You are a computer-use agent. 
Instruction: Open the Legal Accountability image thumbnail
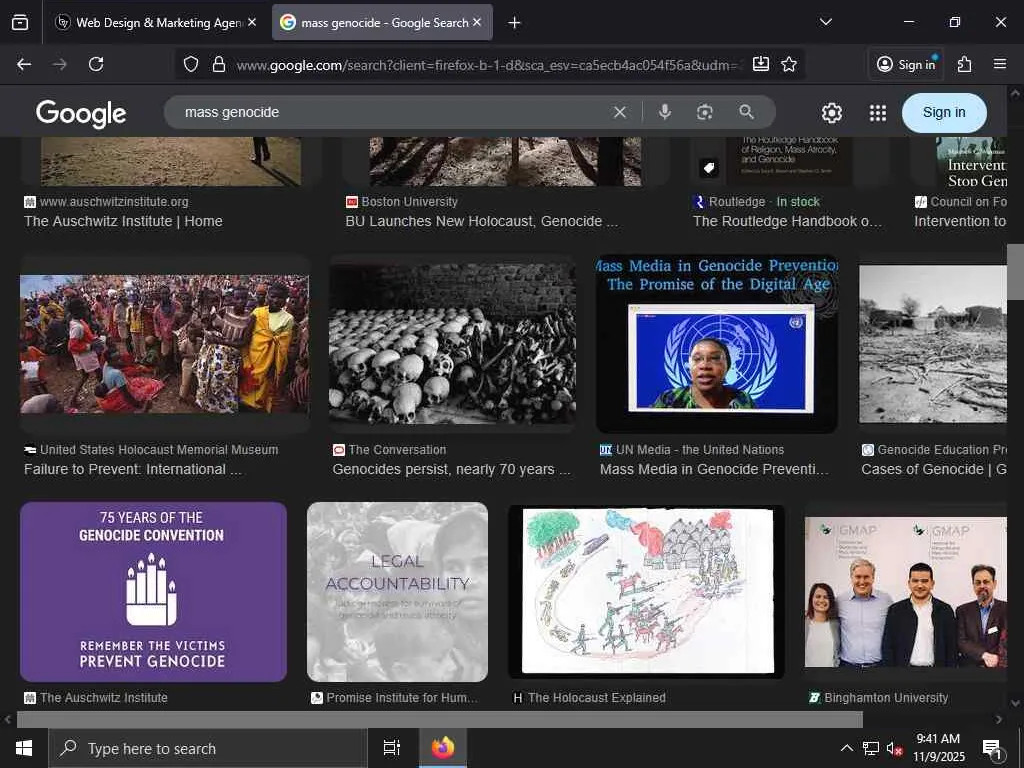(397, 592)
